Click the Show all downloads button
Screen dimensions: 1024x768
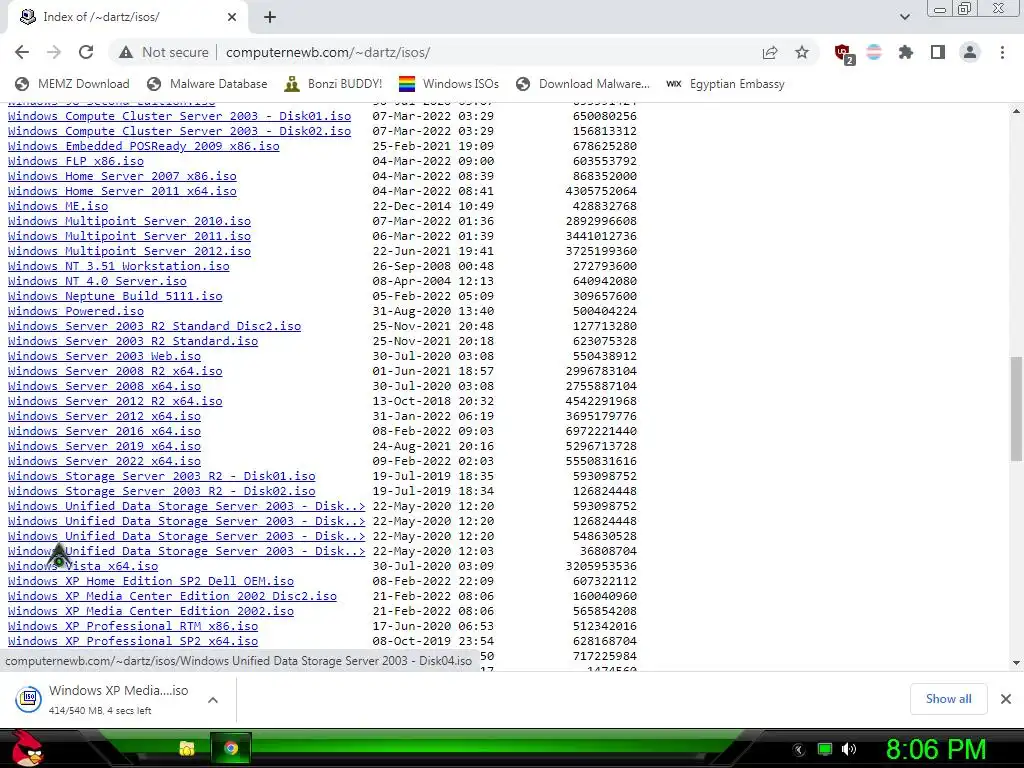coord(948,699)
